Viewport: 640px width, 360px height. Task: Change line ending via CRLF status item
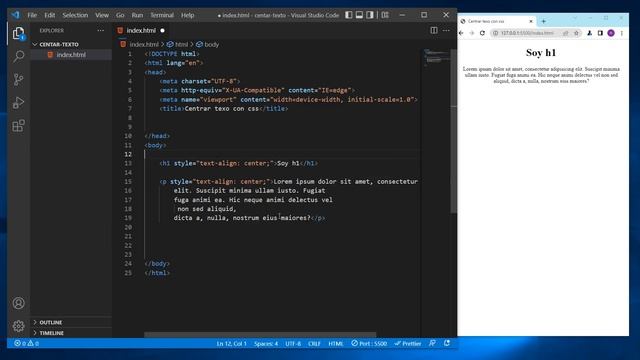(314, 344)
